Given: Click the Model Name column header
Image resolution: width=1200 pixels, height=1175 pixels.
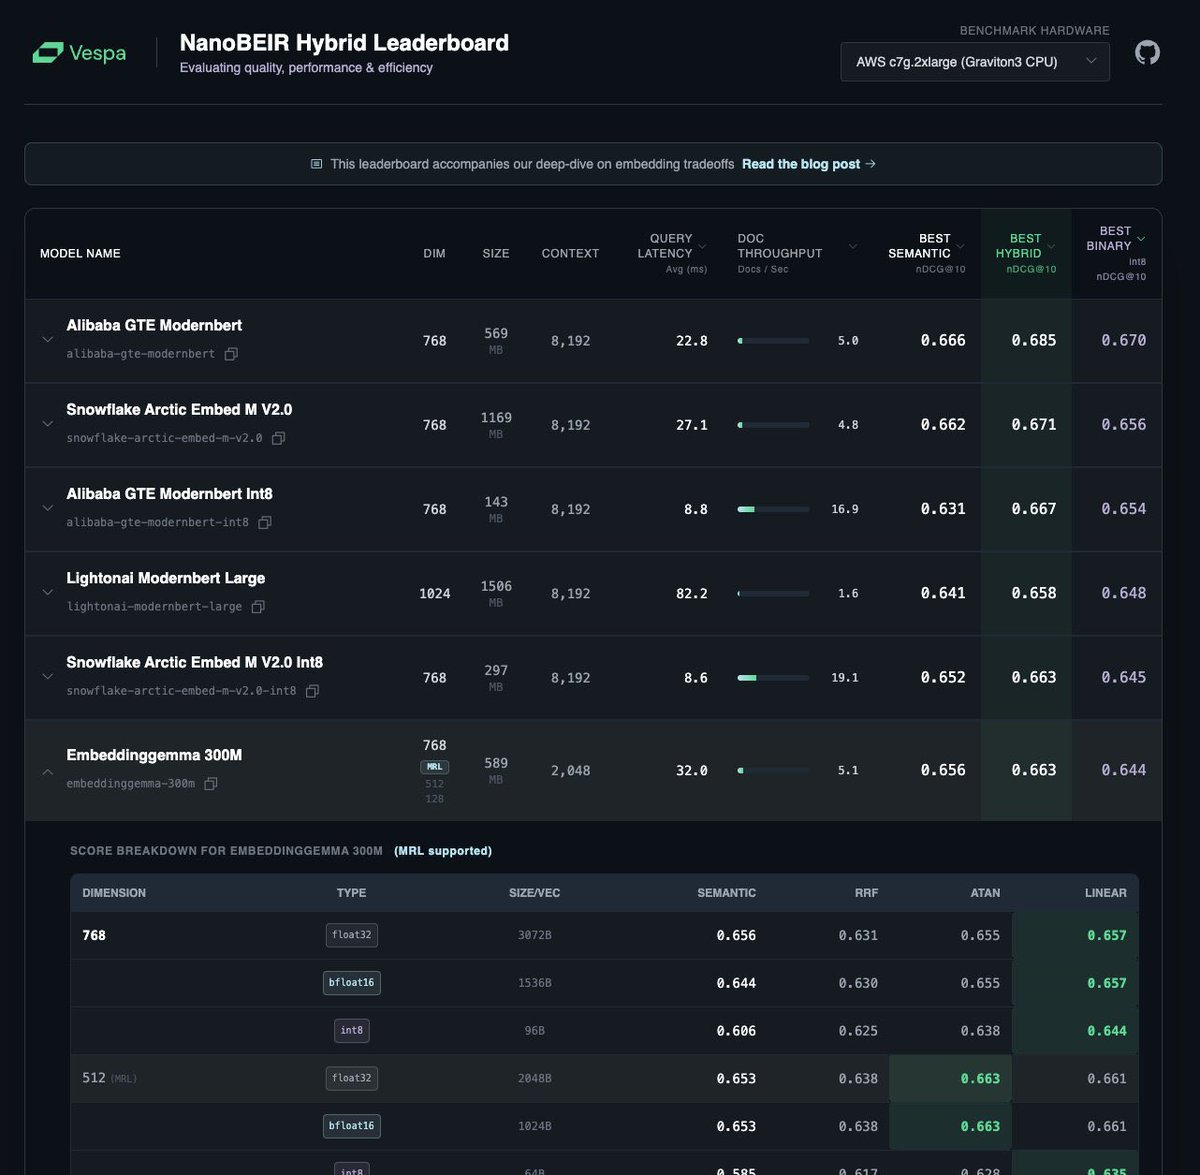Looking at the screenshot, I should click(x=80, y=254).
